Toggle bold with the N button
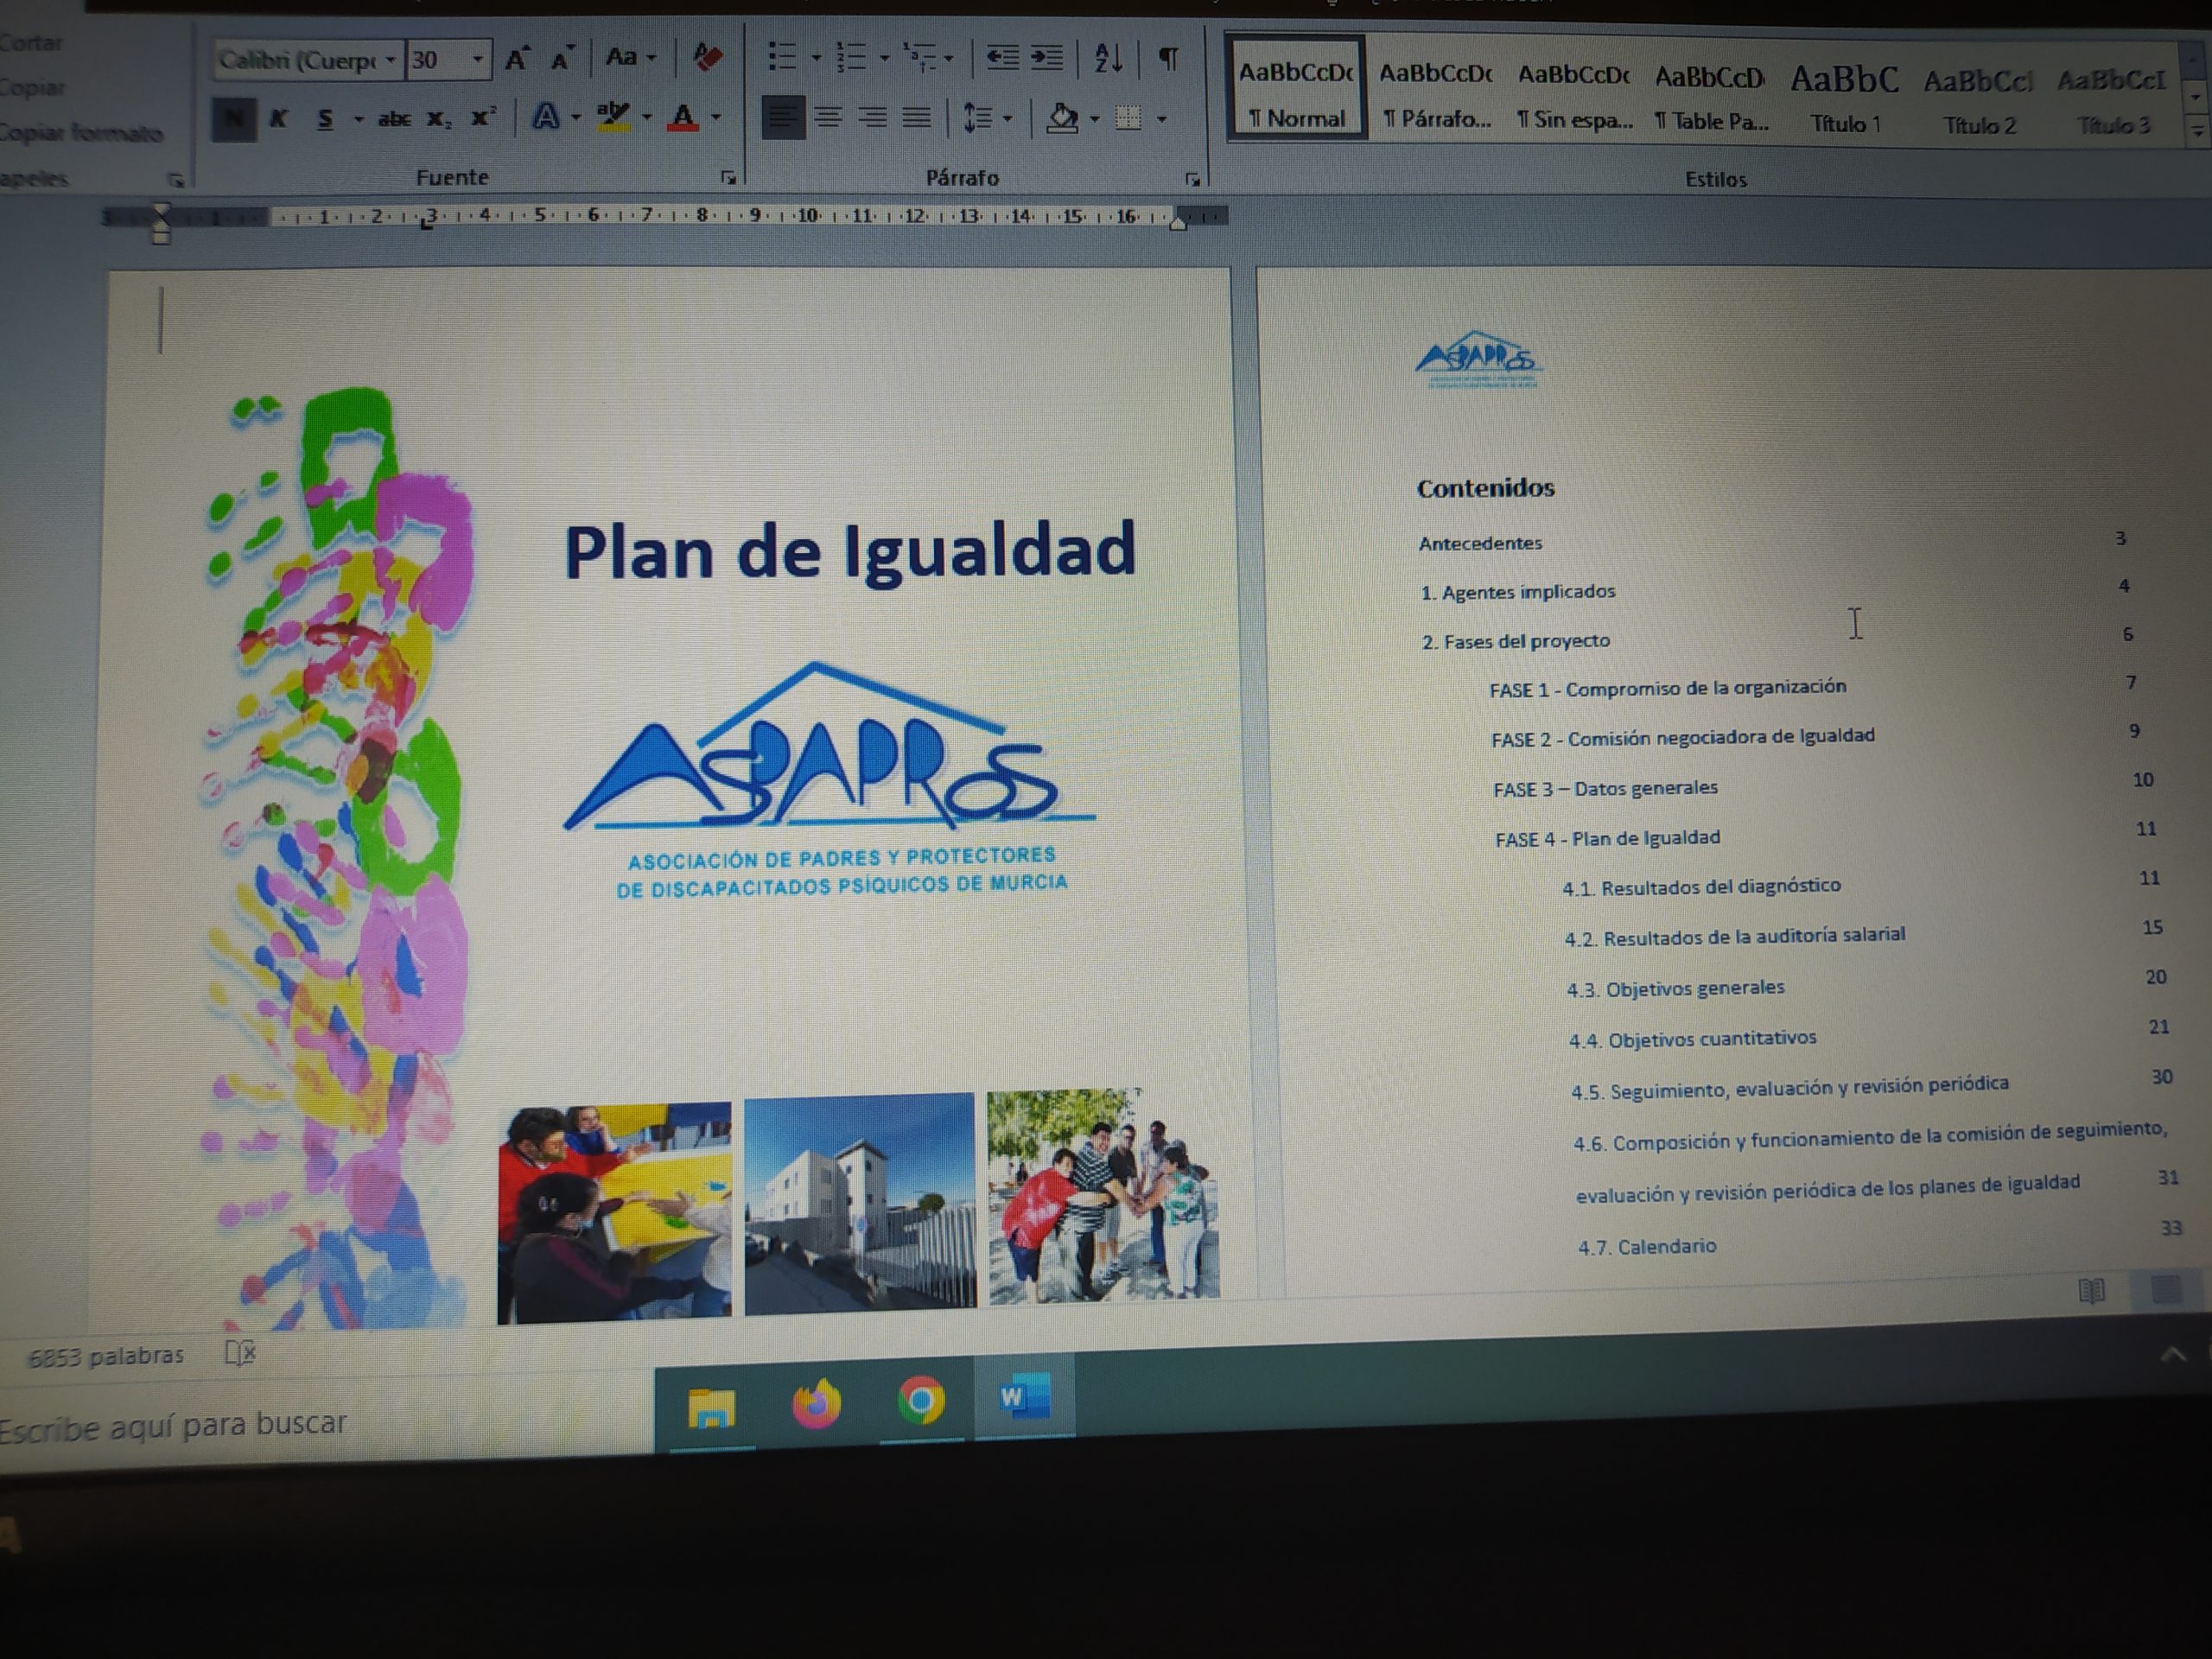This screenshot has height=1659, width=2212. tap(234, 117)
